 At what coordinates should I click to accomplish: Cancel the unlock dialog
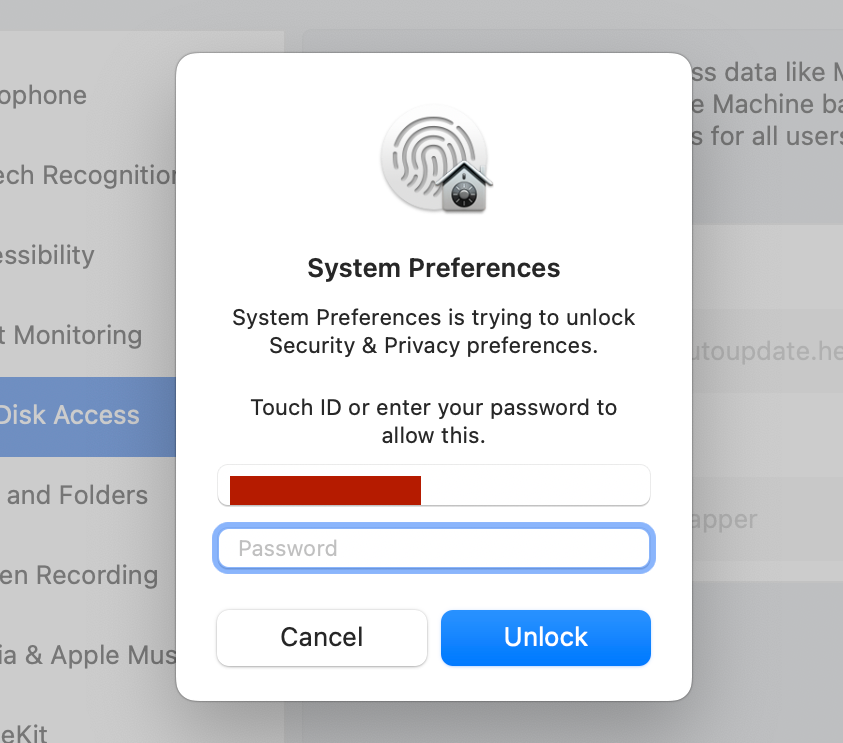pos(322,637)
